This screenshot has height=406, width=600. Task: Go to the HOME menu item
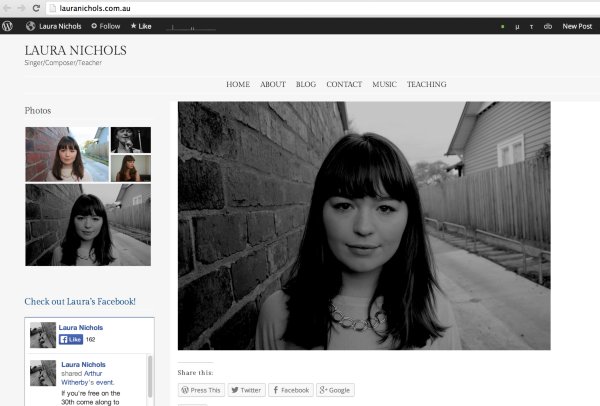238,85
